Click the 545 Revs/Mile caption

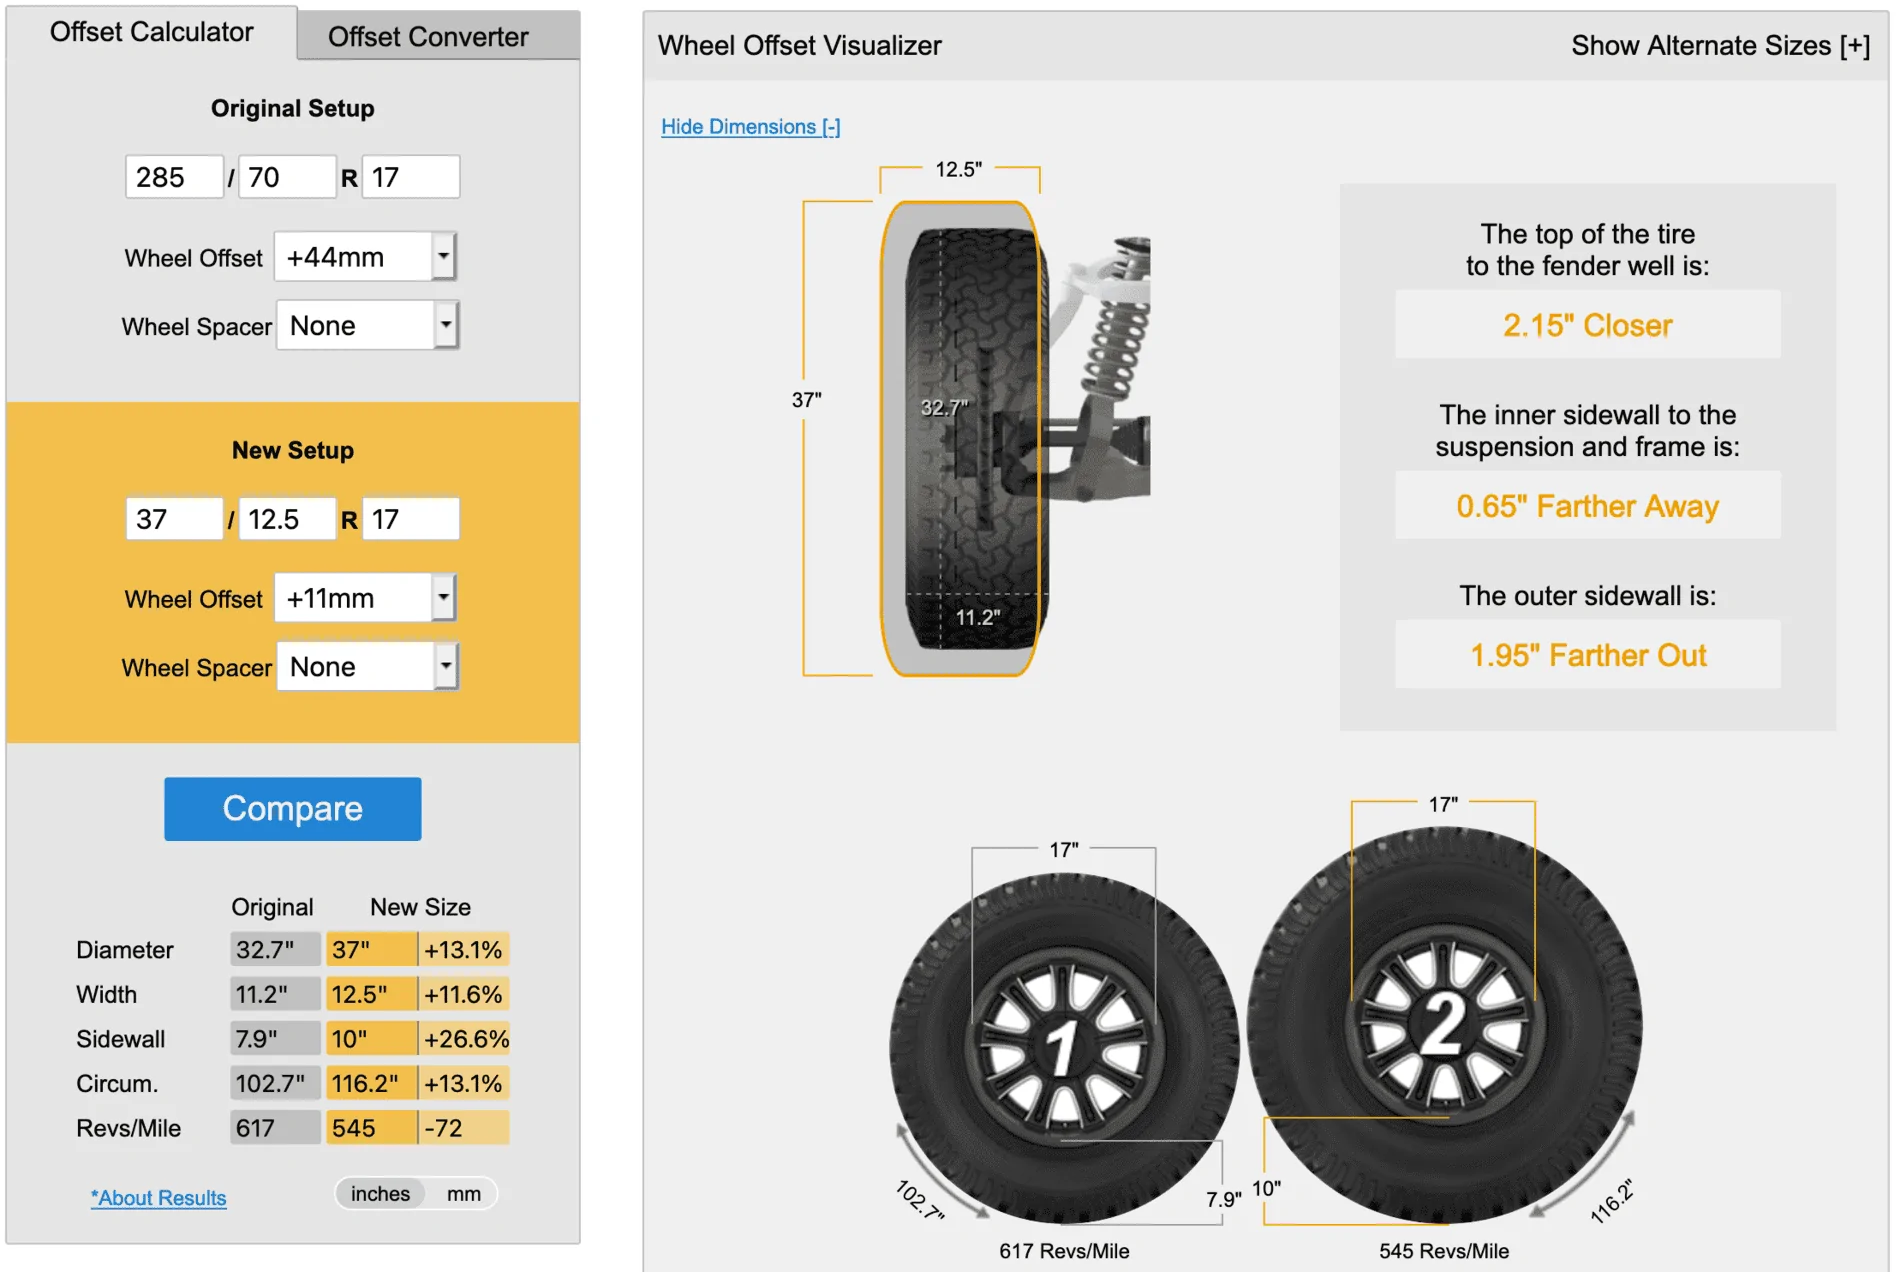click(x=1444, y=1250)
